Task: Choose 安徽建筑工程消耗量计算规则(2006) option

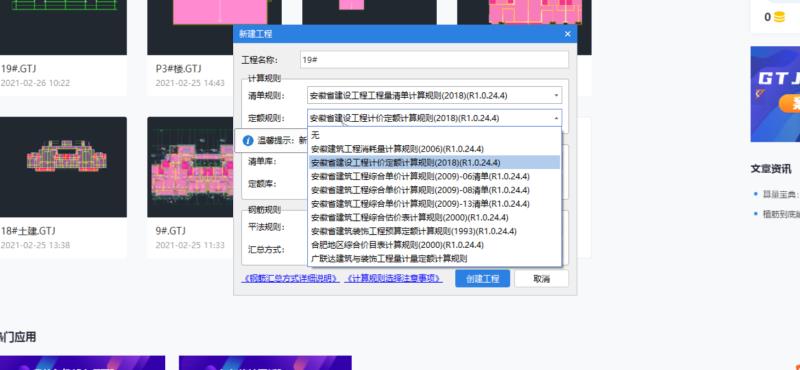Action: coord(434,149)
